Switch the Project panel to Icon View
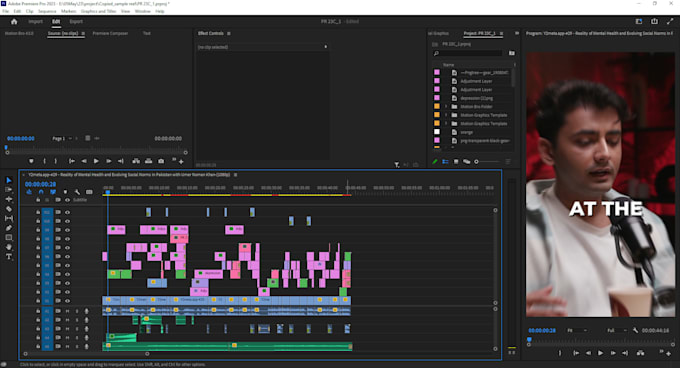The width and height of the screenshot is (680, 368). tap(456, 162)
